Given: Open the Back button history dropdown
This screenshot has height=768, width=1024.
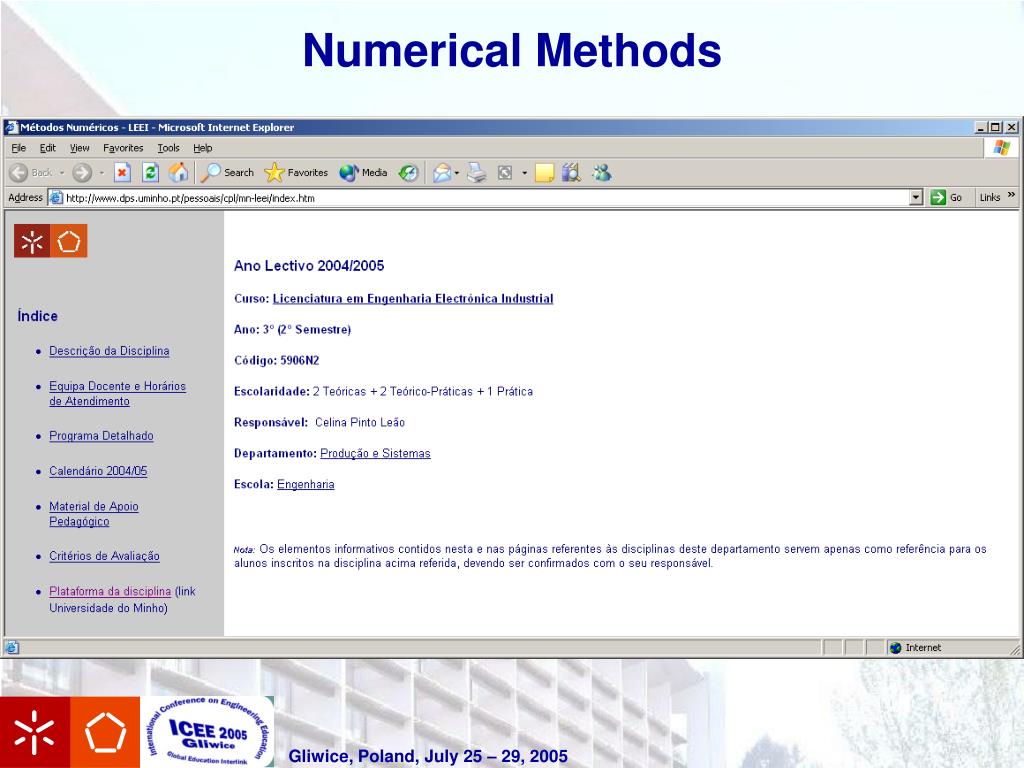Looking at the screenshot, I should [x=62, y=173].
